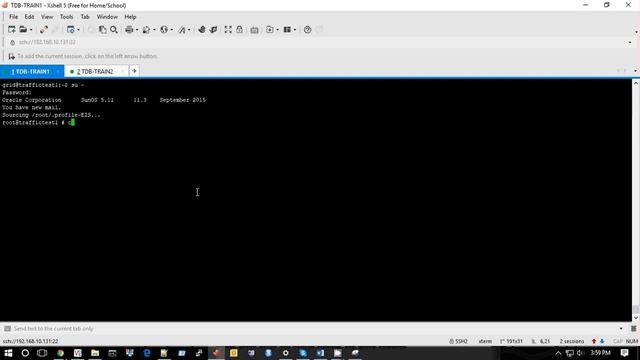
Task: Open the Edit menu
Action: tap(29, 17)
